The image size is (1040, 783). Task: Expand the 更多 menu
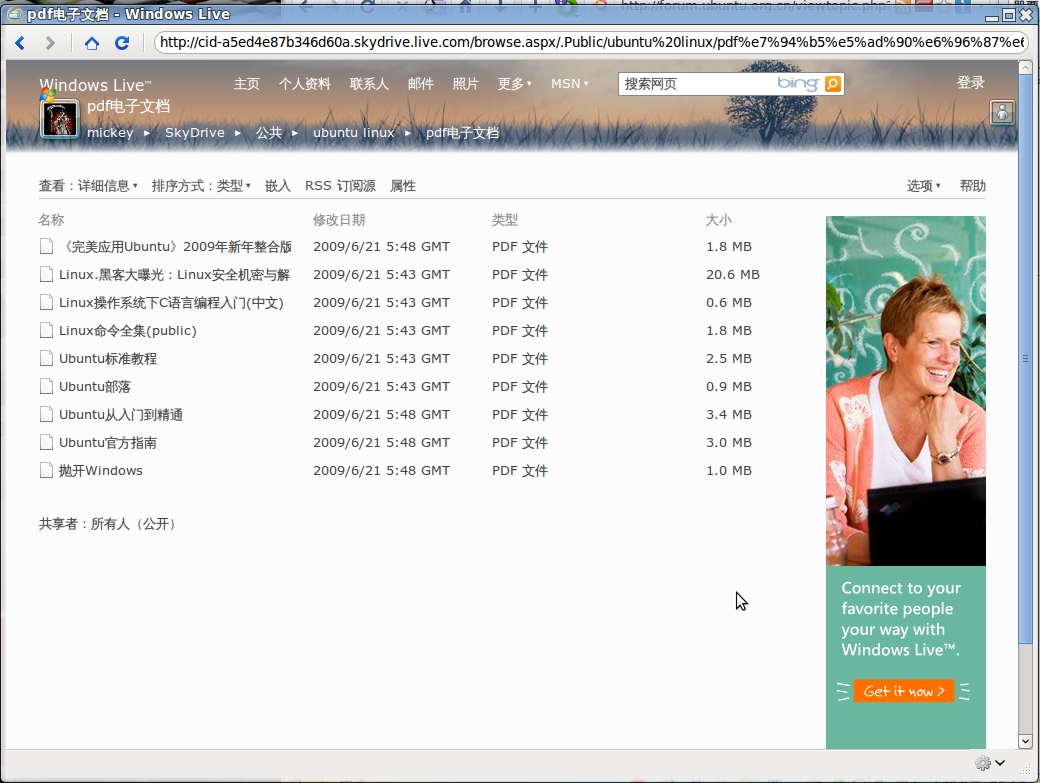point(515,84)
